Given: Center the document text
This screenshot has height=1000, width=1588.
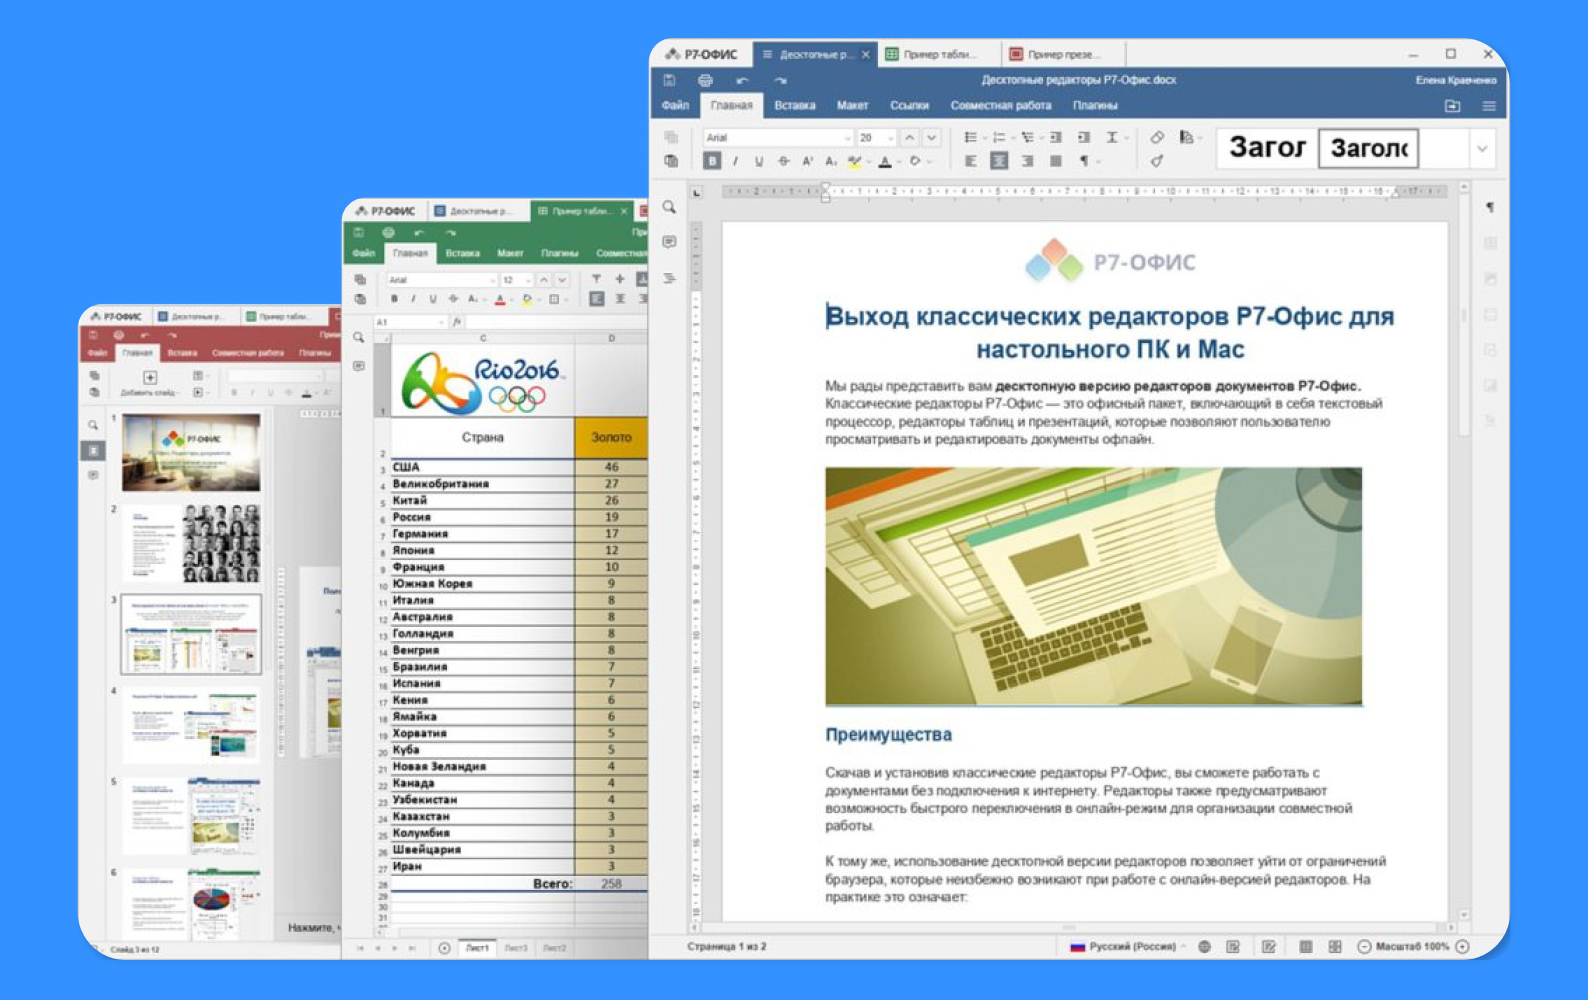Looking at the screenshot, I should click(999, 161).
